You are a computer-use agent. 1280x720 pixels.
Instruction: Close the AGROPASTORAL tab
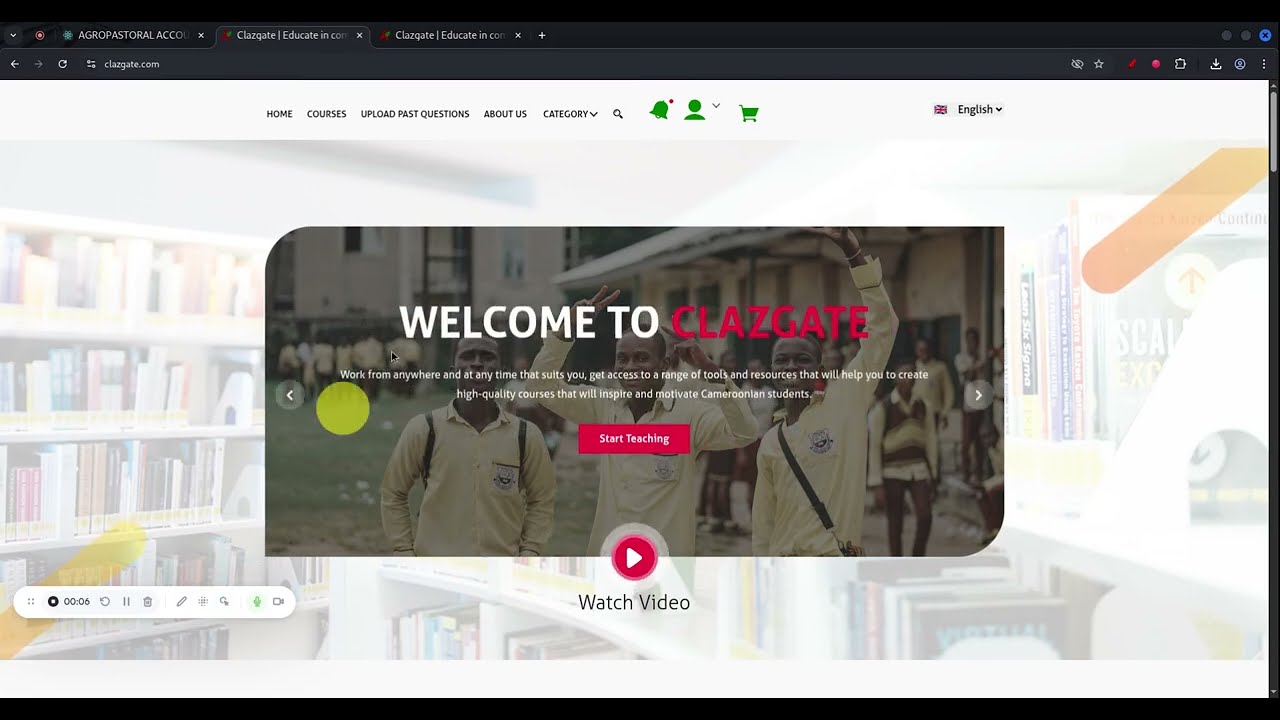[x=201, y=35]
